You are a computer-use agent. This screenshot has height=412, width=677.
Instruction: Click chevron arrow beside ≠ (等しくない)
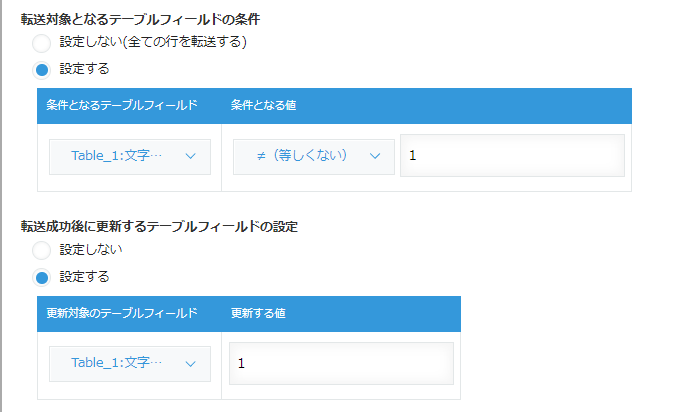375,156
